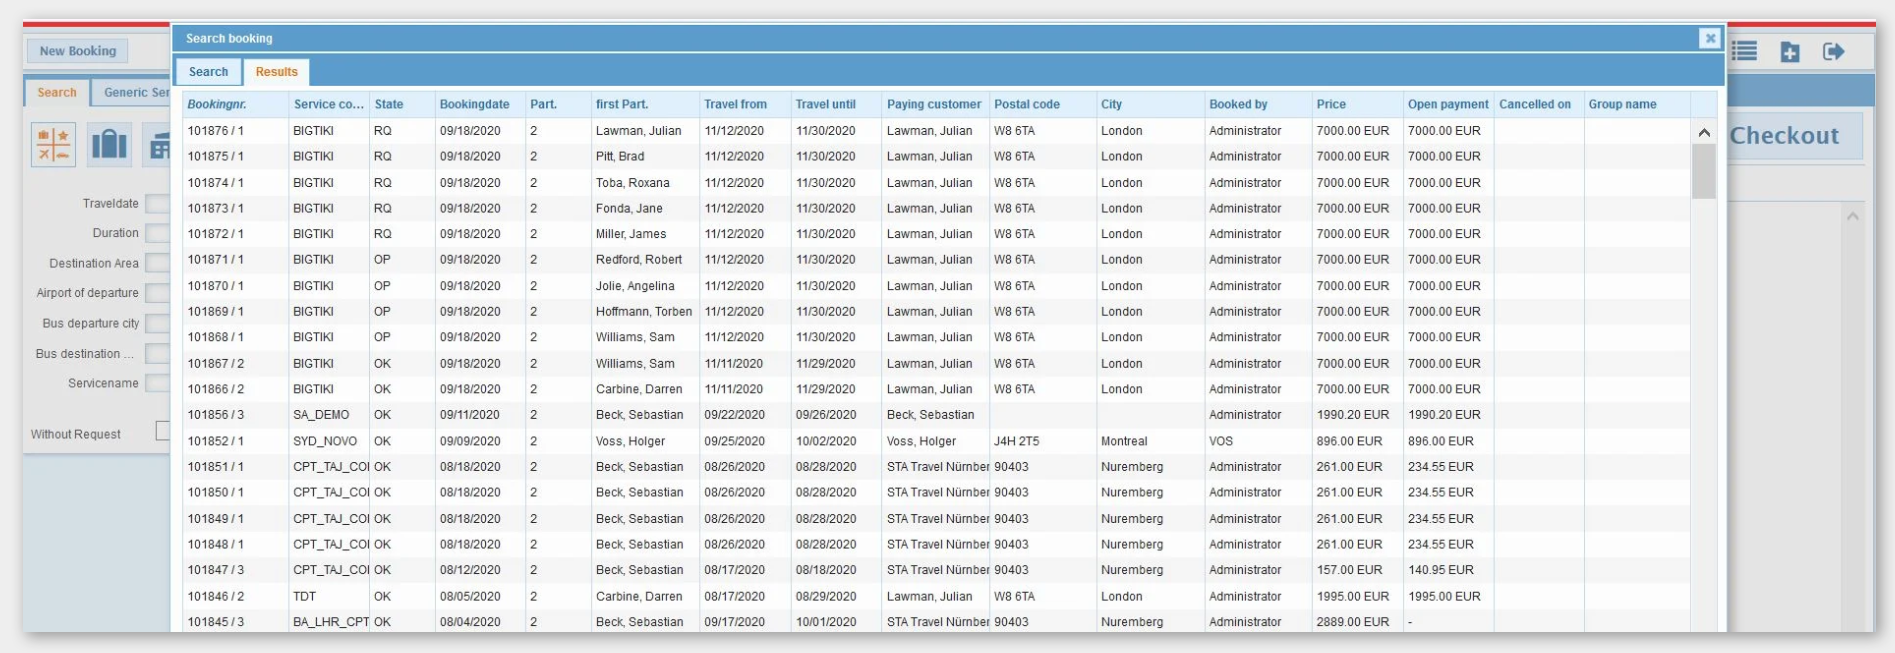Click the suitcase icon in background panel
Image resolution: width=1895 pixels, height=653 pixels.
point(109,145)
